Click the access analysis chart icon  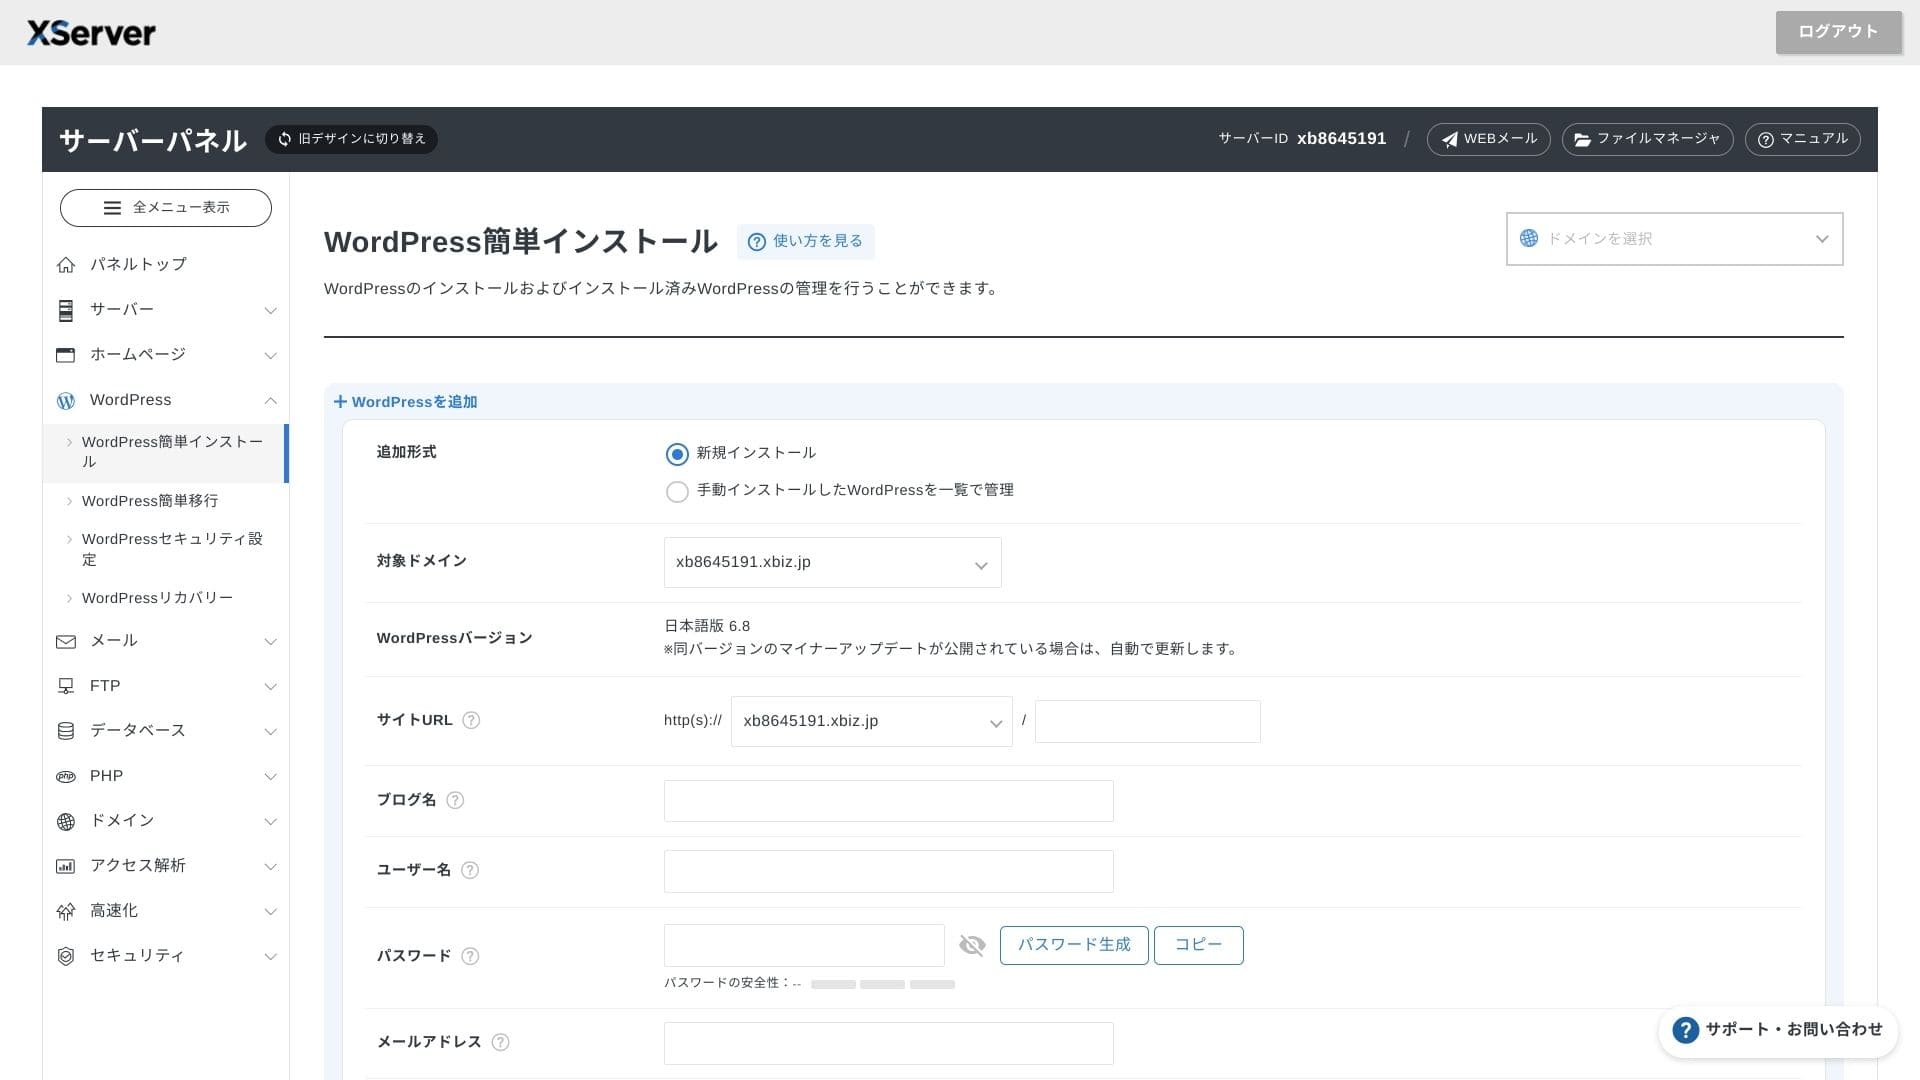(66, 866)
